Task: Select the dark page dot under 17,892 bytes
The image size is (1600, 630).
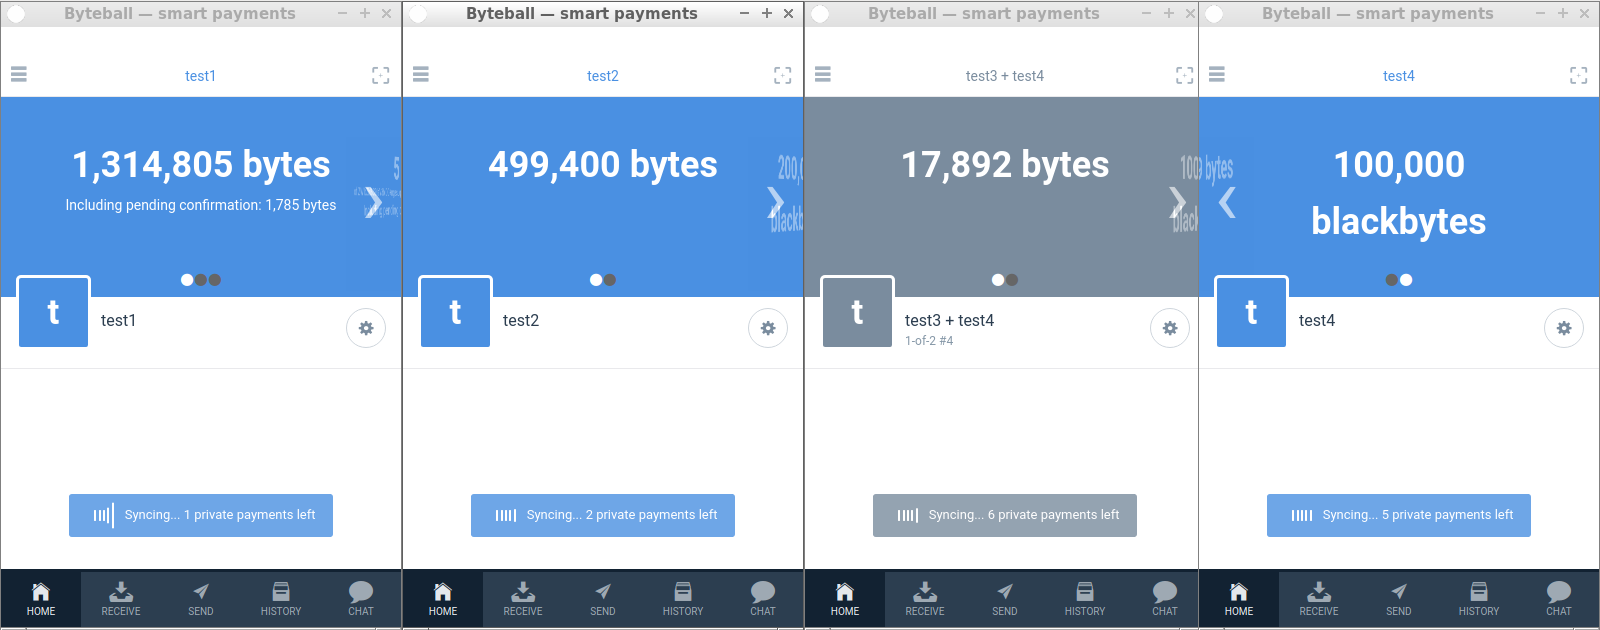Action: click(1012, 280)
